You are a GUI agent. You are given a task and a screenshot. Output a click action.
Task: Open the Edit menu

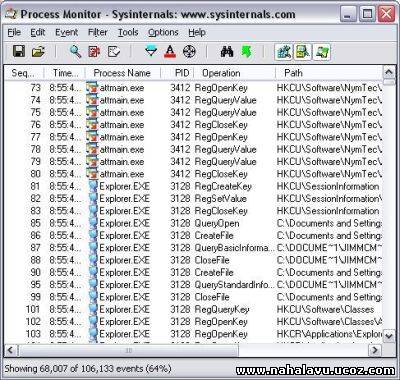tap(38, 33)
